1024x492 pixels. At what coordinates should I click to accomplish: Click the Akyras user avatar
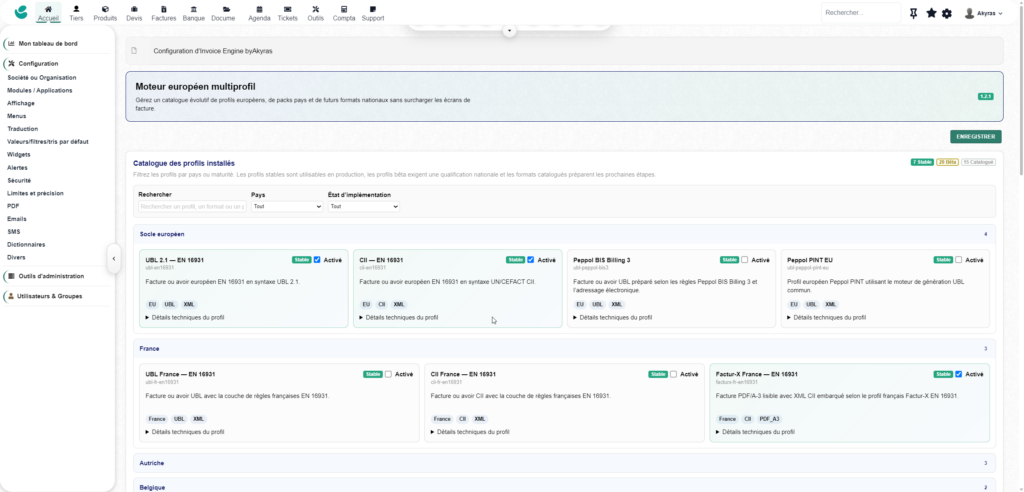coord(969,13)
